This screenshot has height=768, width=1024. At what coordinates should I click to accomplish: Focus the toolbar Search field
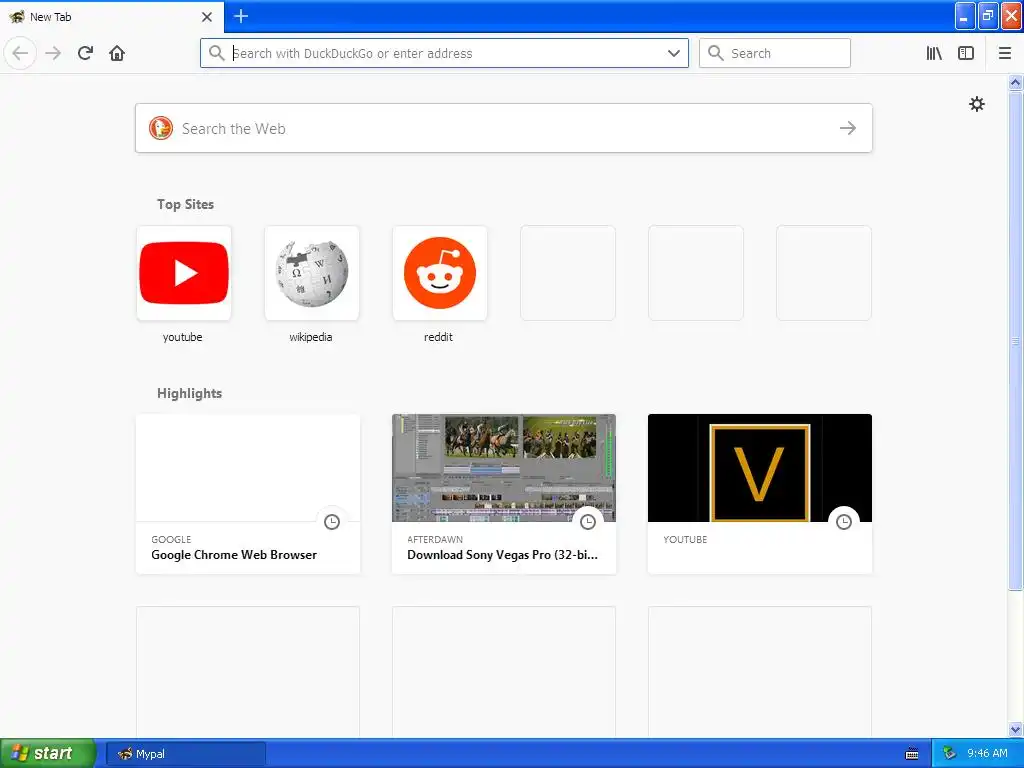[x=775, y=53]
